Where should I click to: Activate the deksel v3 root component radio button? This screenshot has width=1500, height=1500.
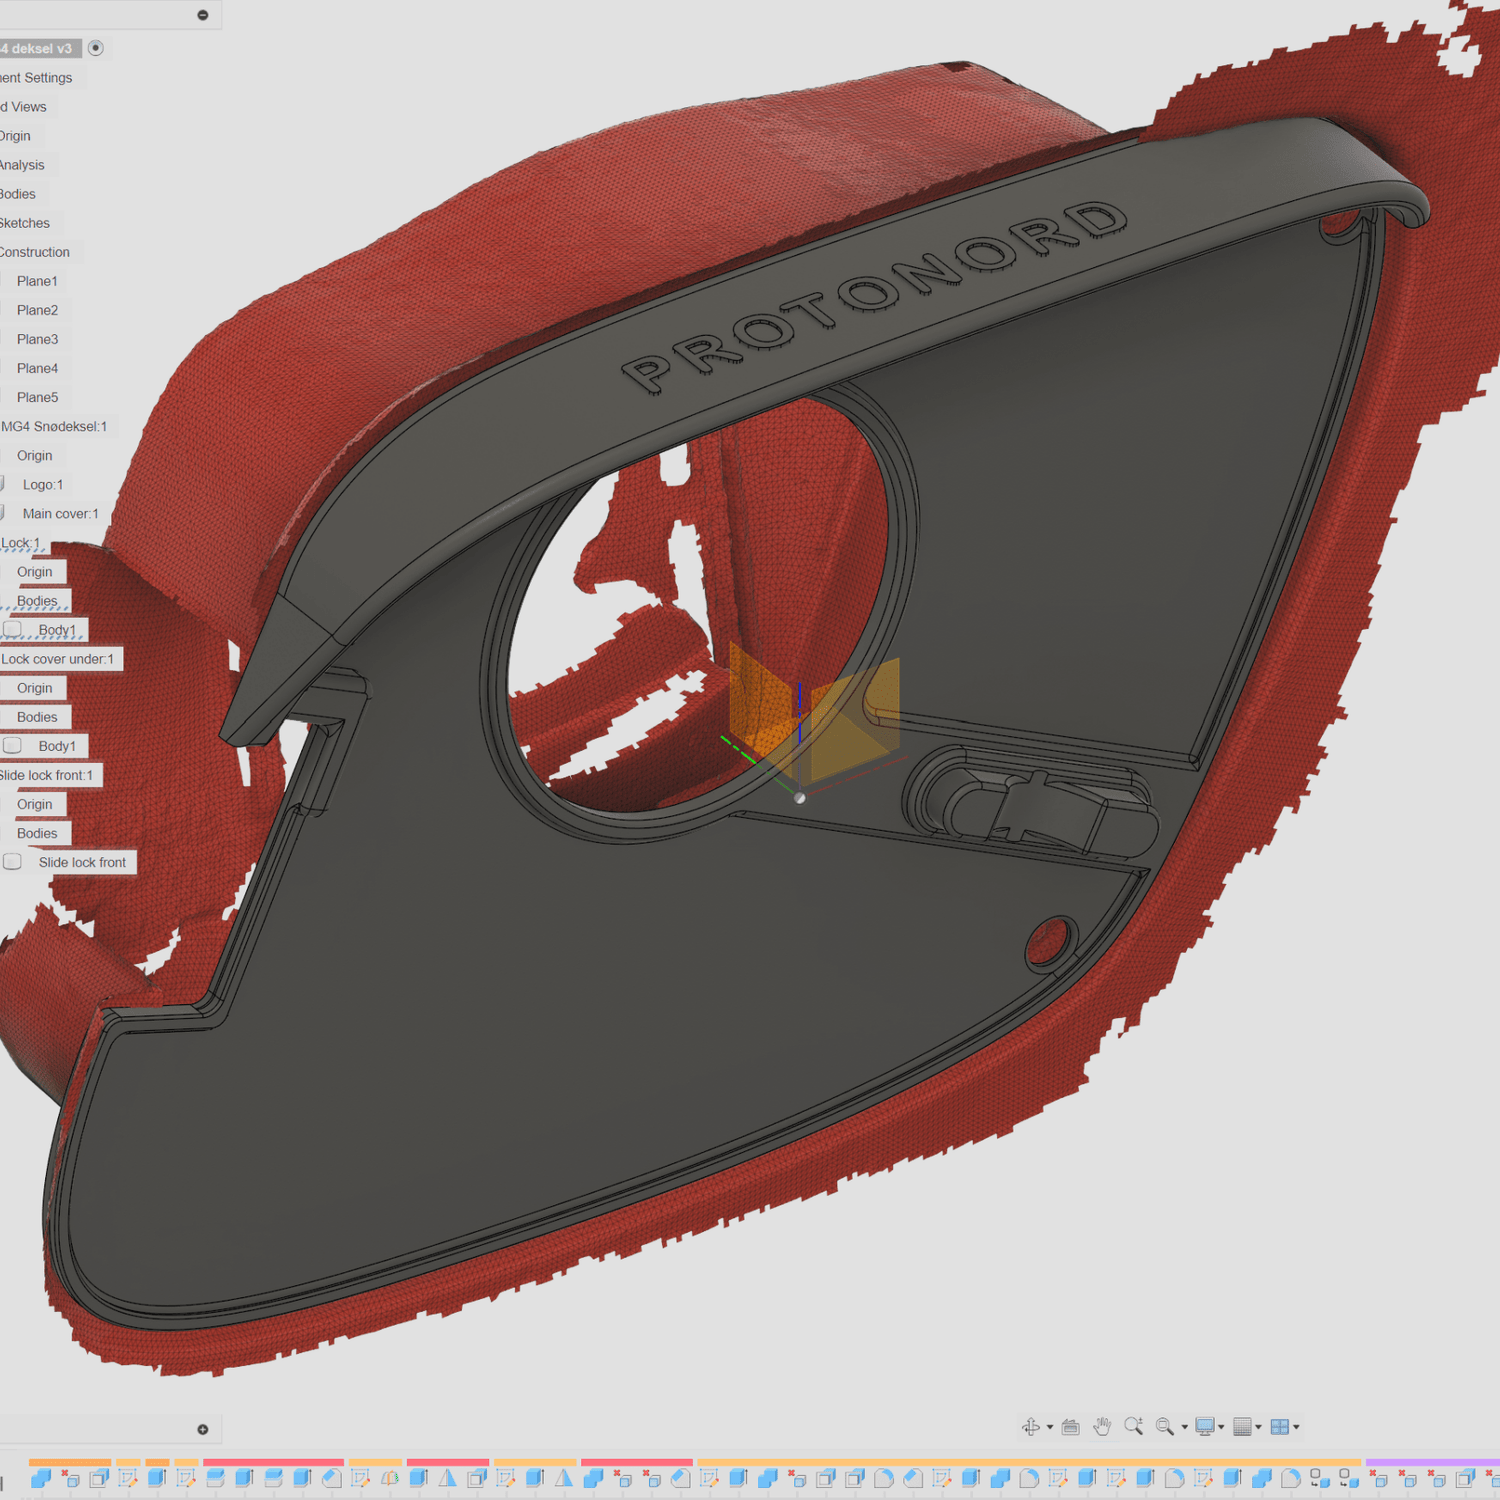(x=96, y=48)
